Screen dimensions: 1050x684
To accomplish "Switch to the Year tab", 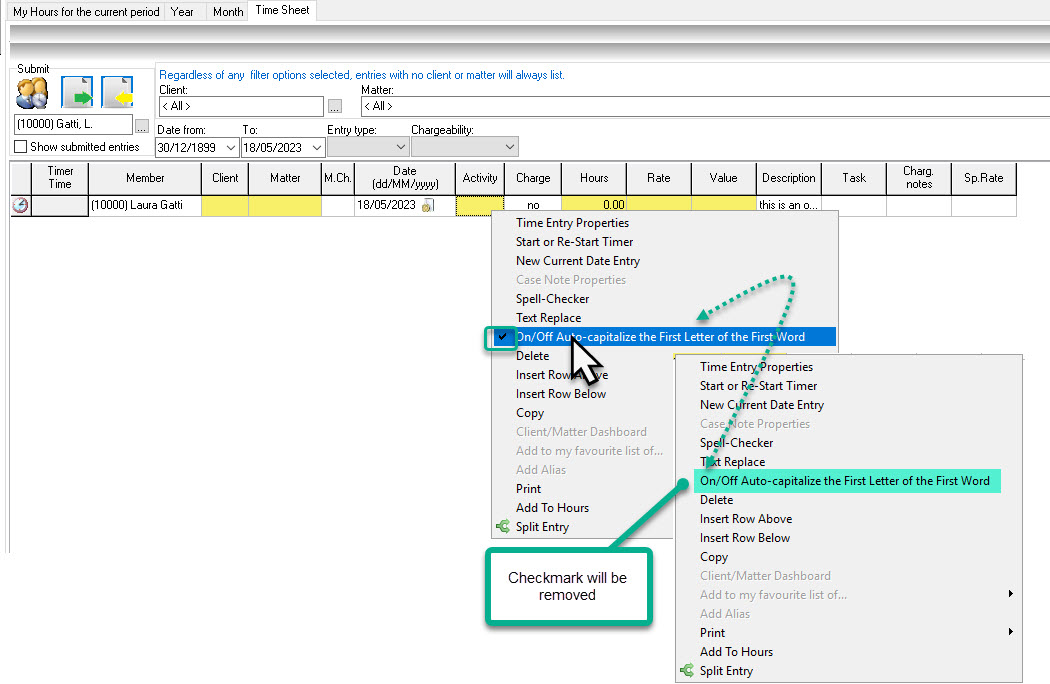I will 182,12.
